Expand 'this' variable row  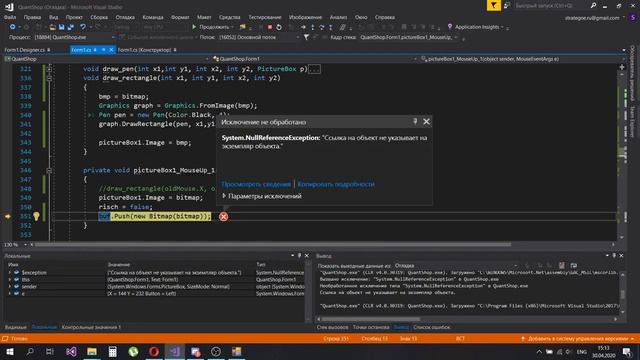[x=10, y=280]
